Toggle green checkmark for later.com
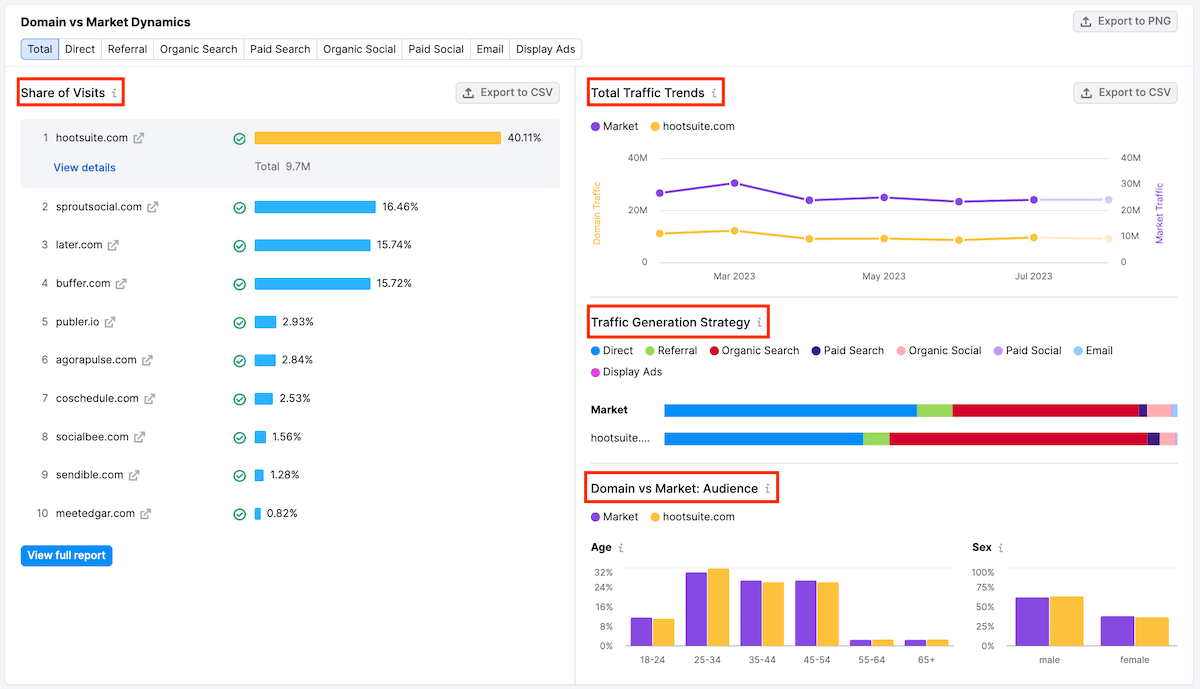Screen dimensions: 1200x689 [x=239, y=246]
